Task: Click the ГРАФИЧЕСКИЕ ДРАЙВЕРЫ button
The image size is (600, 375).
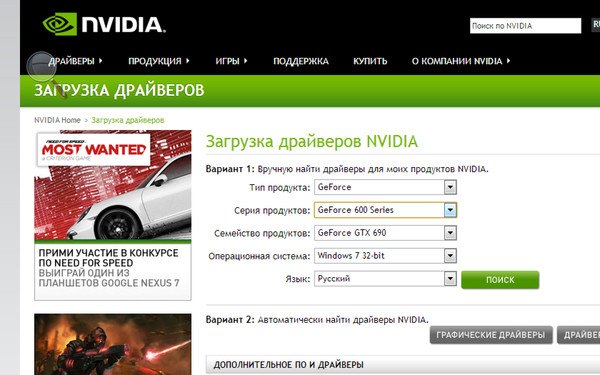Action: (x=491, y=335)
